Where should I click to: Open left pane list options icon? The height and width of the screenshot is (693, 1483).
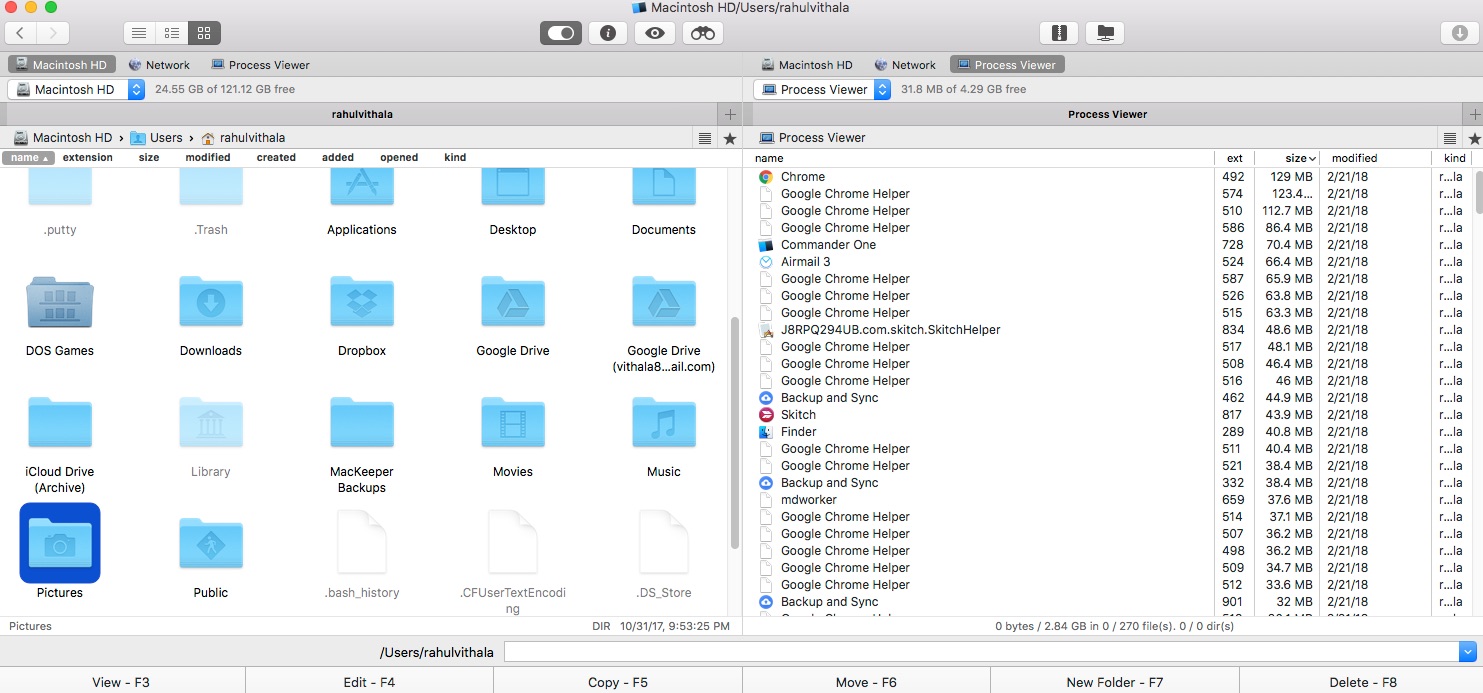(705, 138)
